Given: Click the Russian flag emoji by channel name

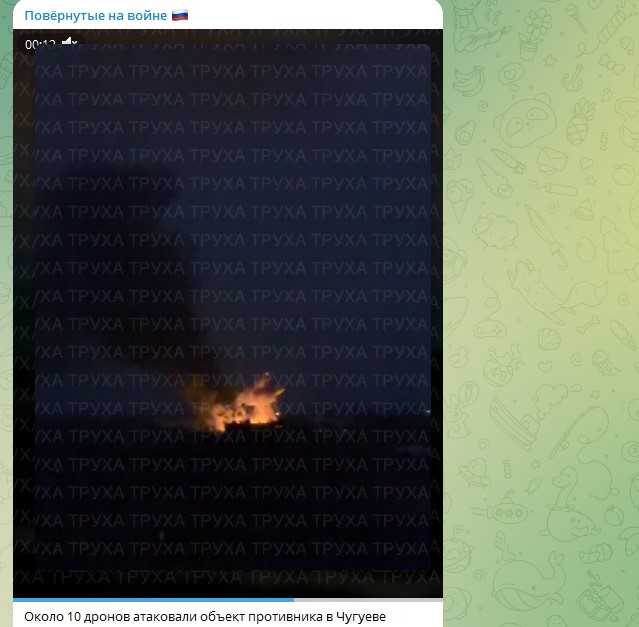Looking at the screenshot, I should [x=180, y=15].
